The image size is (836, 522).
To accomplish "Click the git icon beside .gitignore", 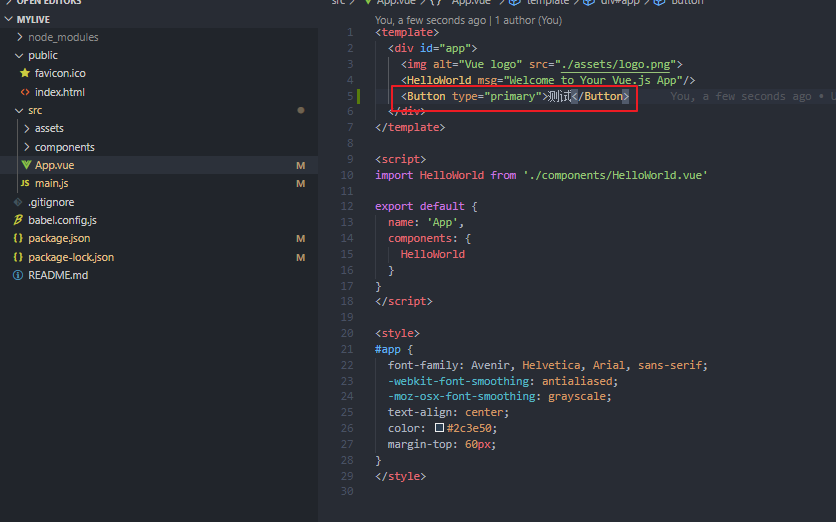I will (18, 202).
